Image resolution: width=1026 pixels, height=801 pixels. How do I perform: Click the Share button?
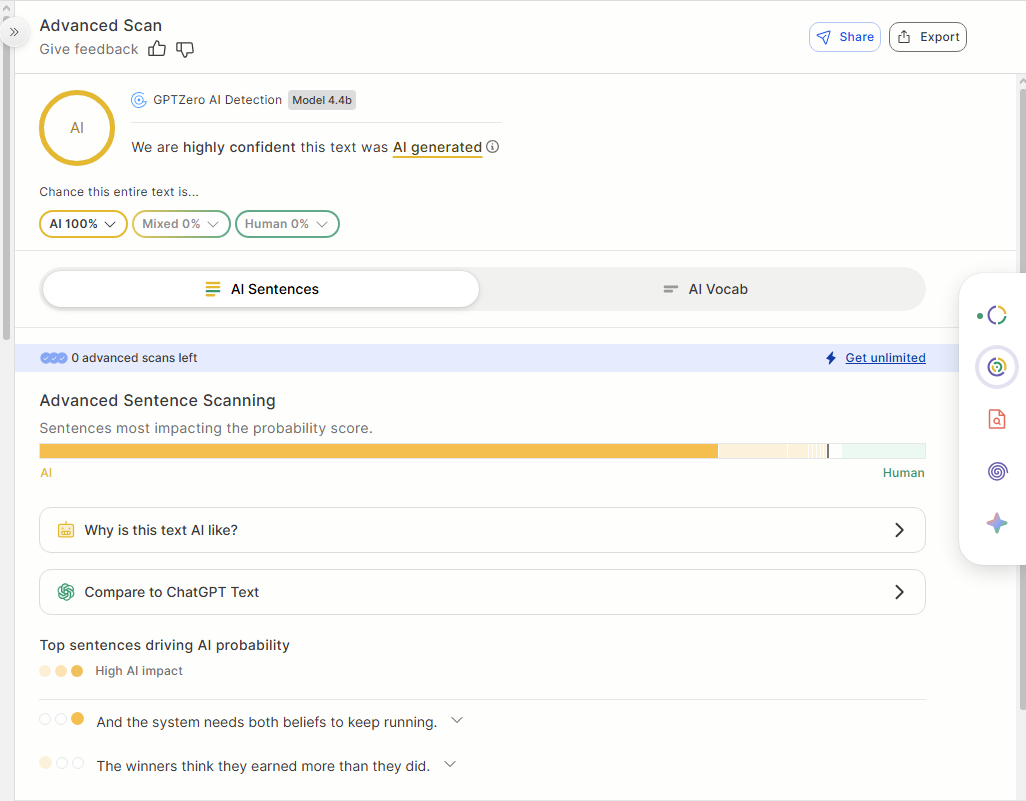click(845, 37)
